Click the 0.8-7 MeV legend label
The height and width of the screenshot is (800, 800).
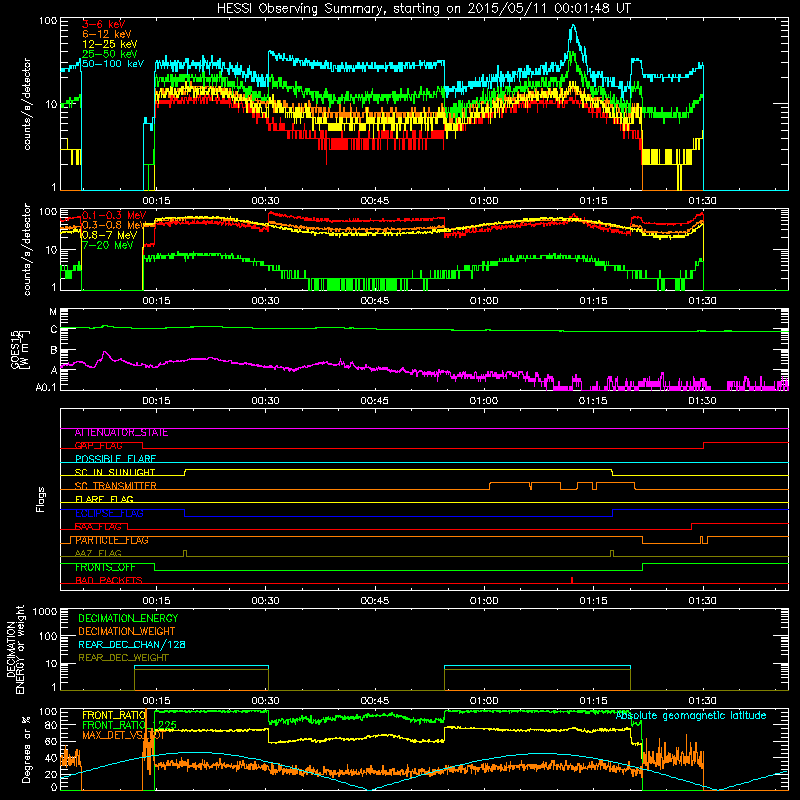pyautogui.click(x=109, y=235)
